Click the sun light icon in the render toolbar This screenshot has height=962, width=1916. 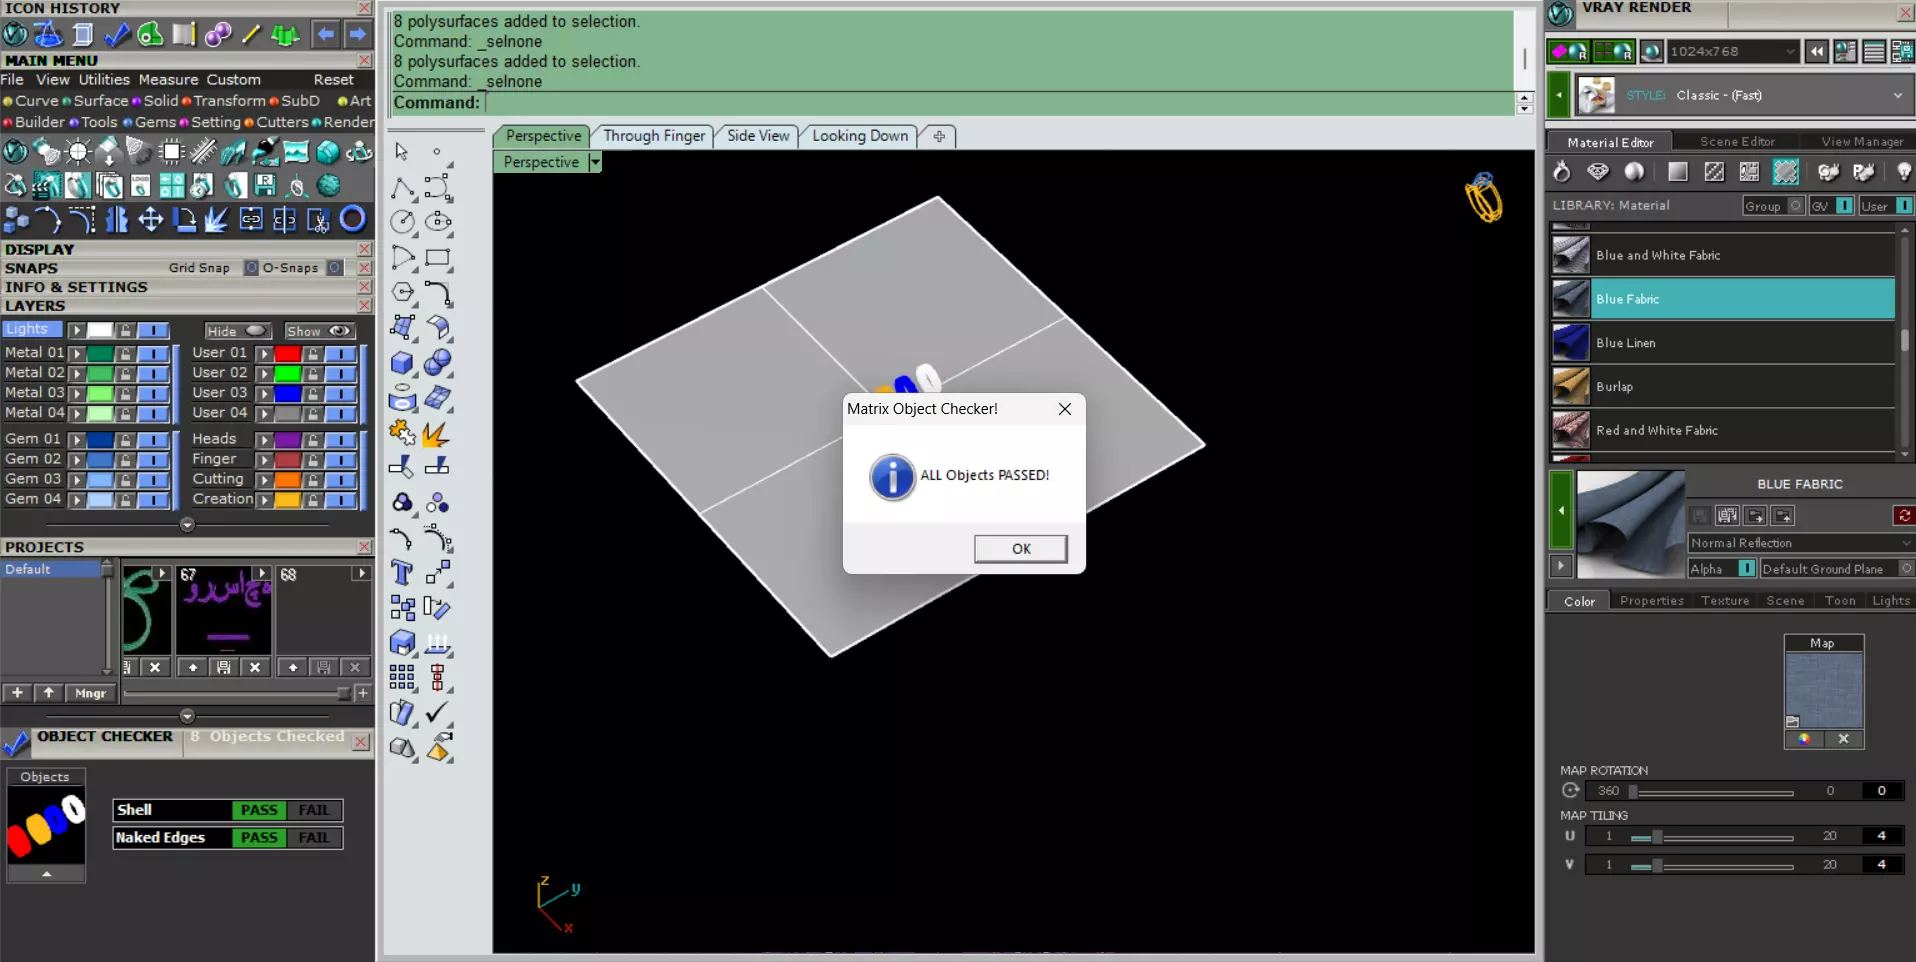pyautogui.click(x=78, y=152)
